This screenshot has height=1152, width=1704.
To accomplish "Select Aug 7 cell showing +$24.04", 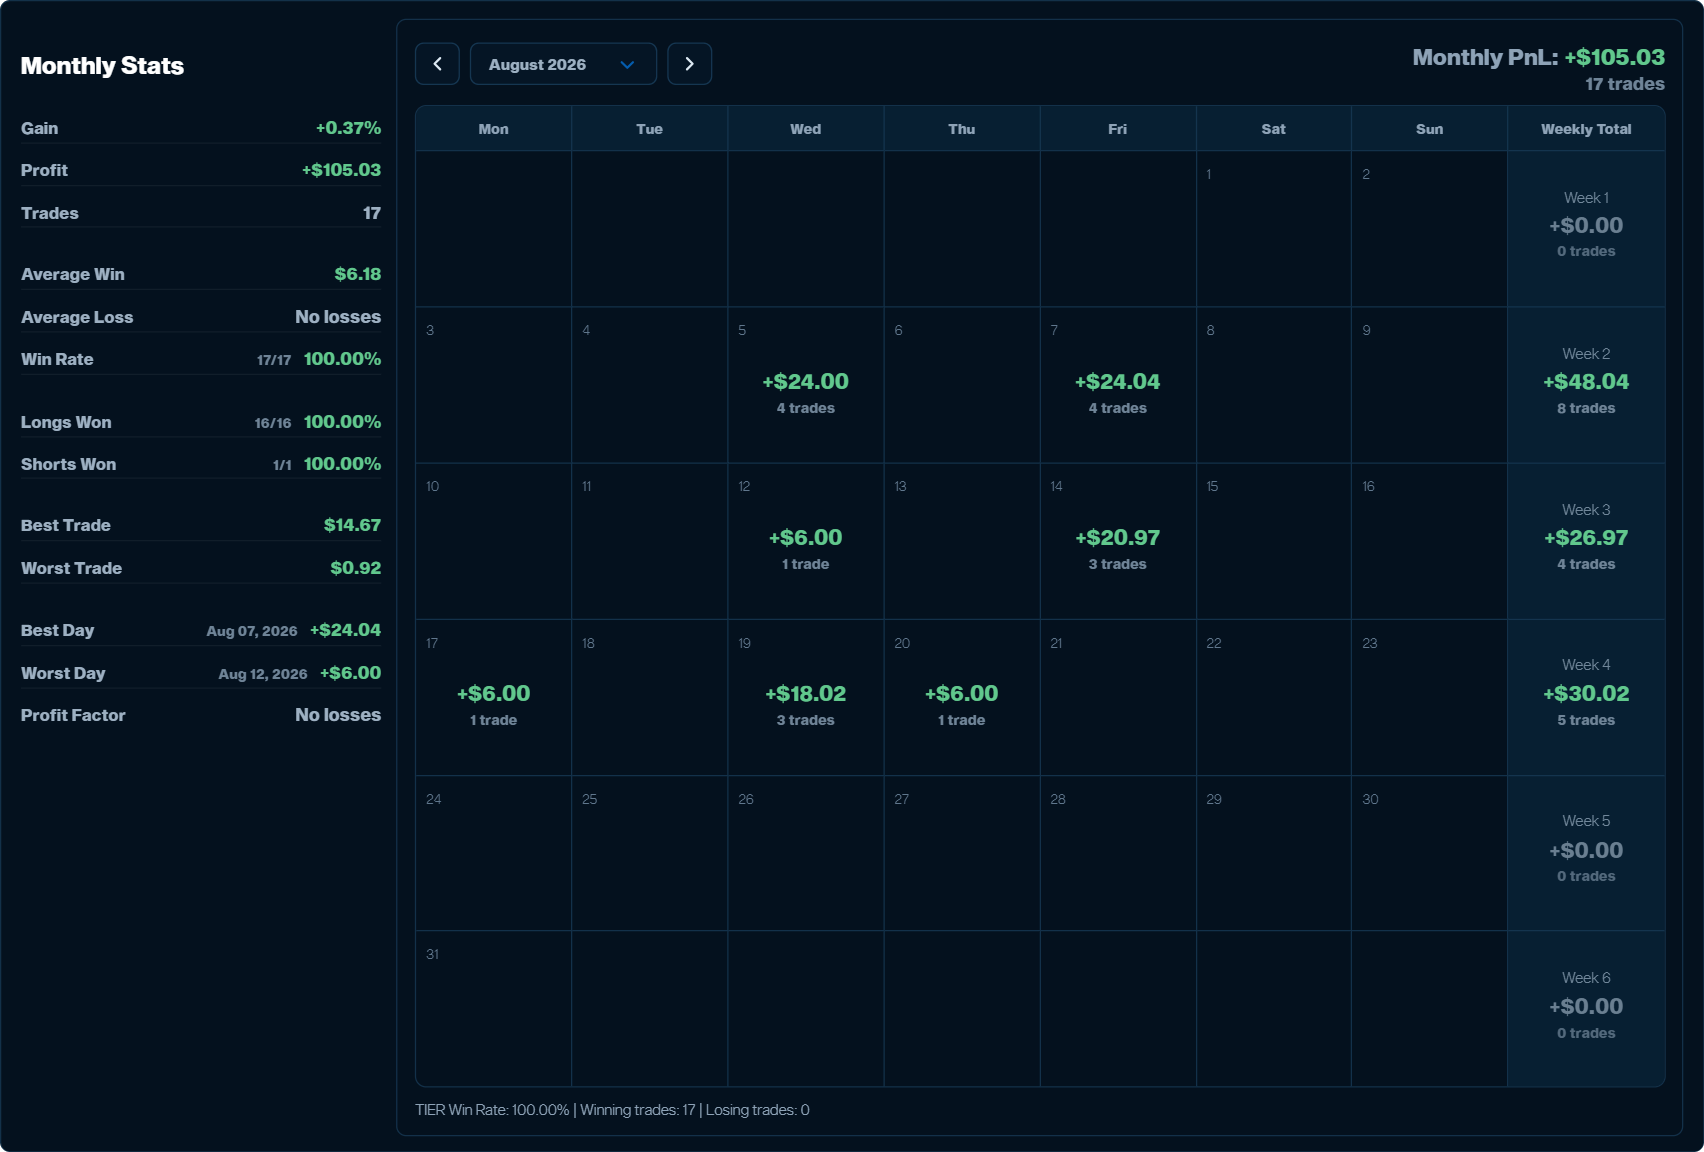I will point(1117,385).
